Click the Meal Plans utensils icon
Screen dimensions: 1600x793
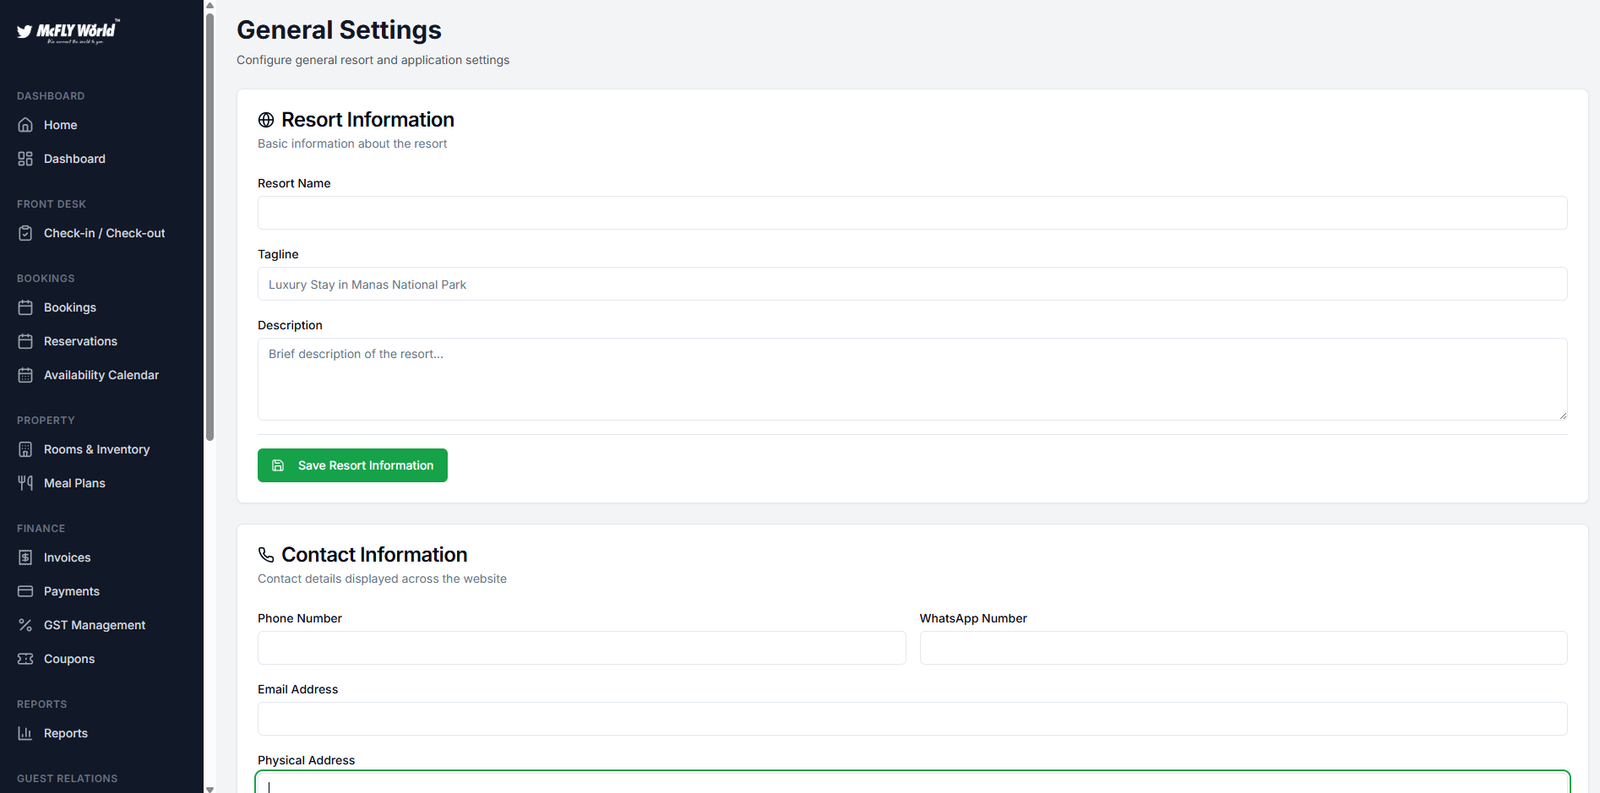(x=25, y=483)
